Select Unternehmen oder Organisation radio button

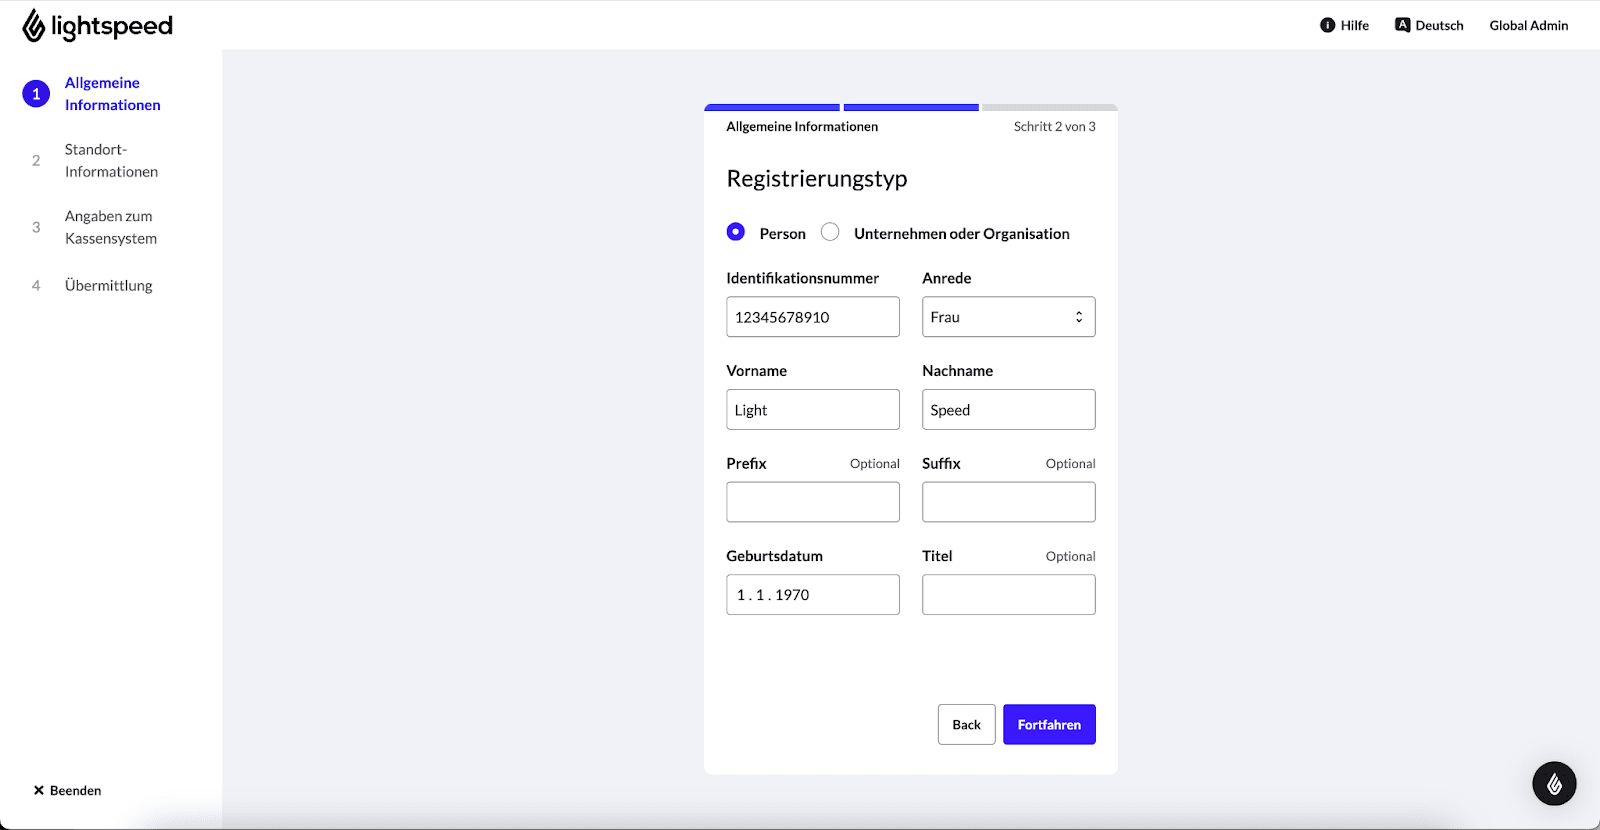tap(830, 232)
